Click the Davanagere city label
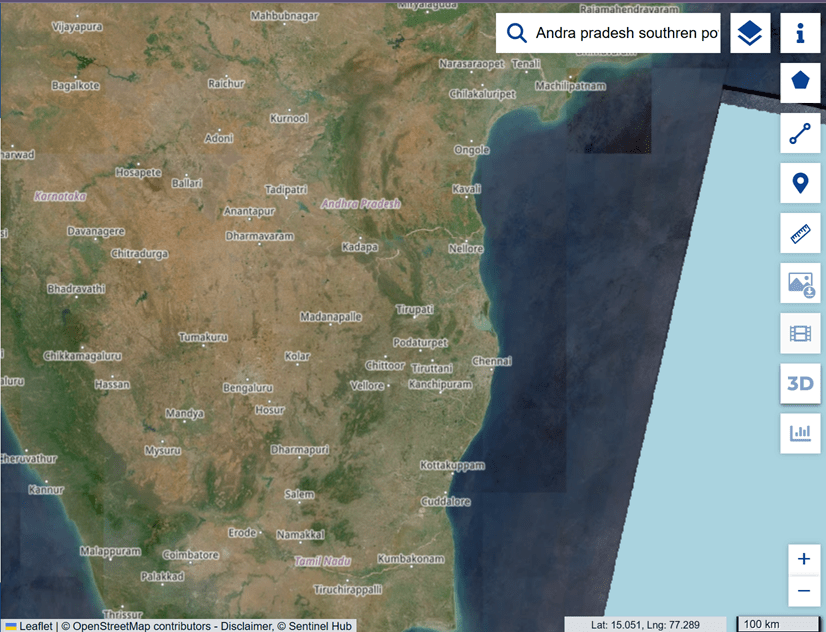 point(96,231)
